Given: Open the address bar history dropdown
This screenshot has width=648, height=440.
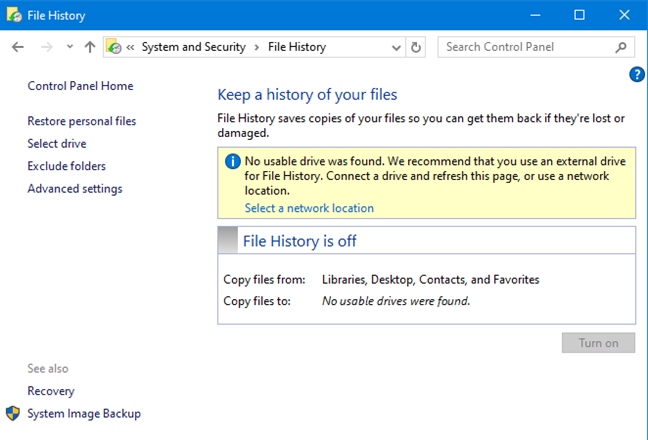Looking at the screenshot, I should (x=396, y=48).
